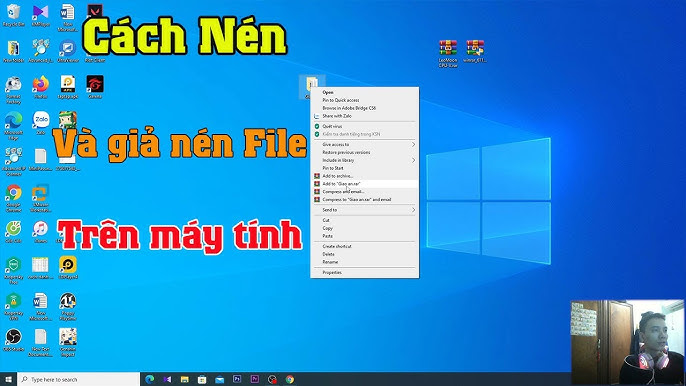
Task: Open Visual Studio from the taskbar
Action: coord(167,379)
